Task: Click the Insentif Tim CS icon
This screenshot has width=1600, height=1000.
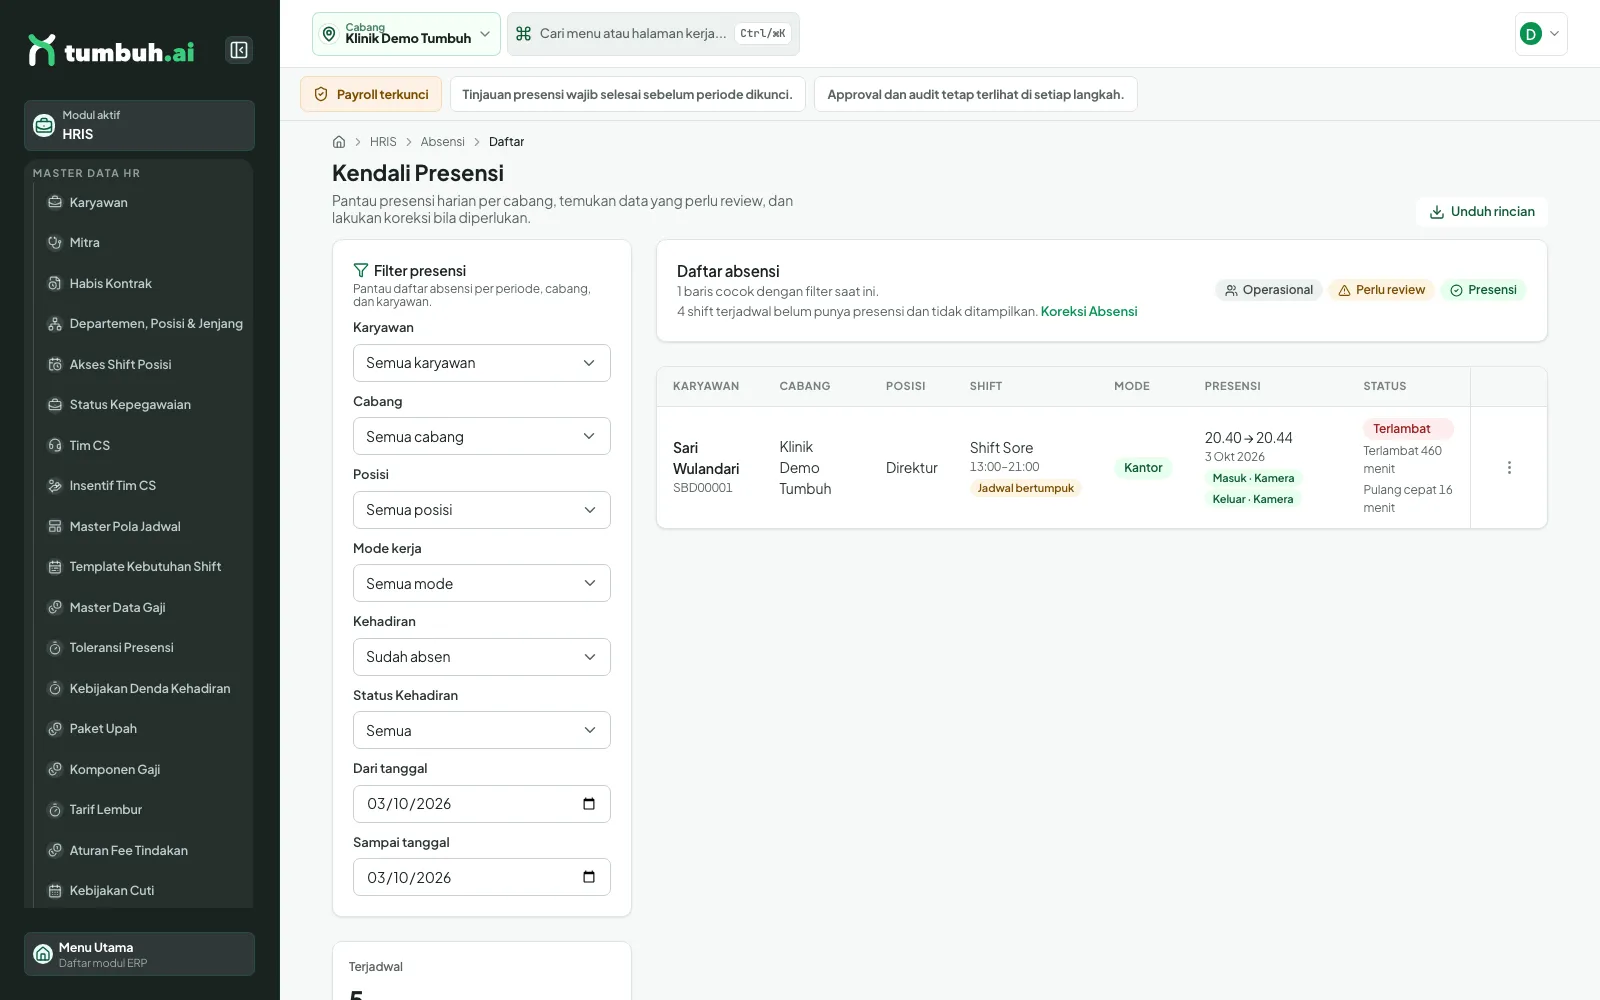Action: click(x=55, y=485)
